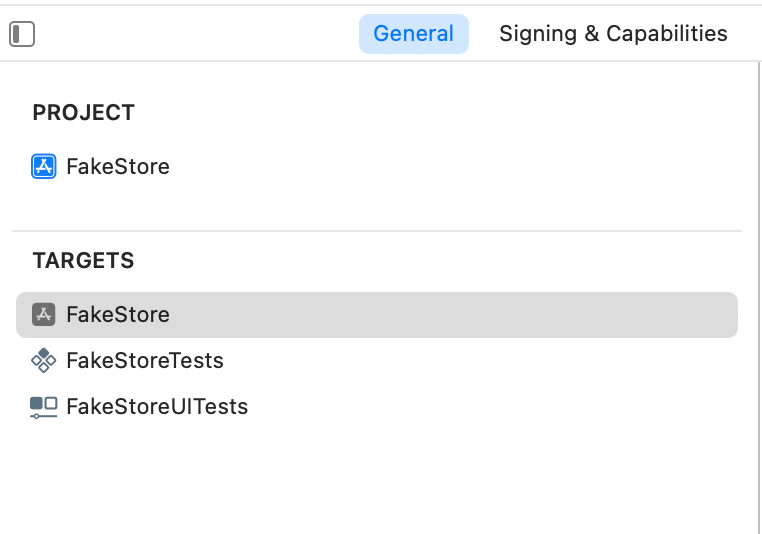Click the FakeStore project blue app icon
762x534 pixels.
point(43,167)
